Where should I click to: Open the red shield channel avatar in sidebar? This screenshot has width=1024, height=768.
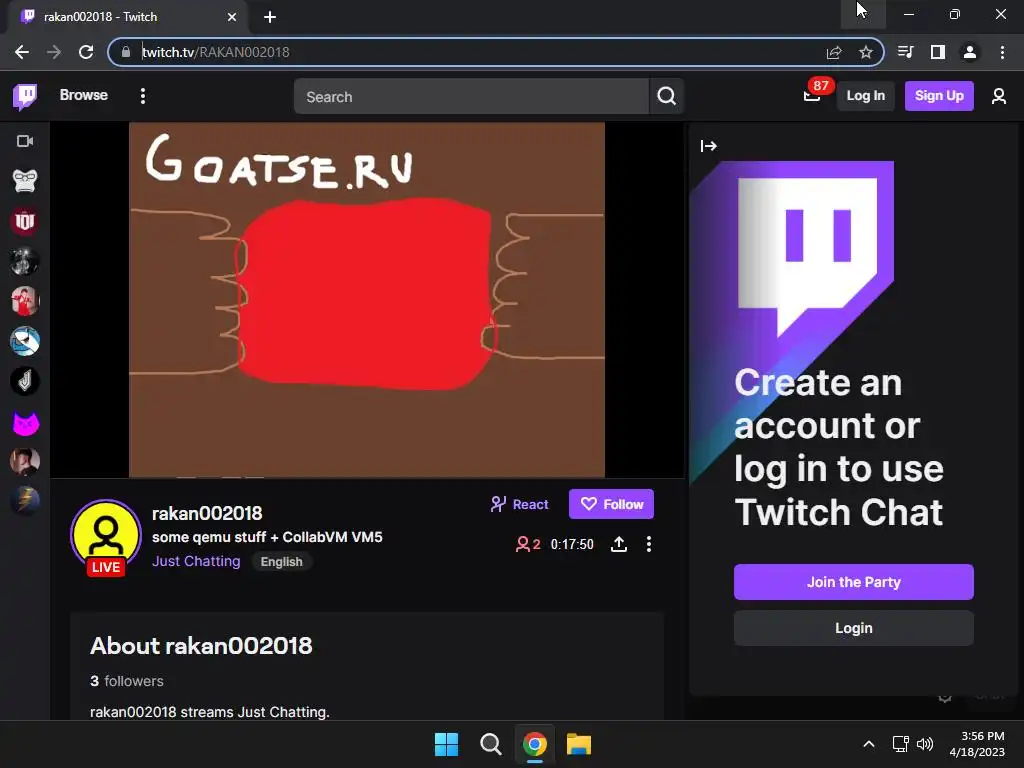point(25,221)
